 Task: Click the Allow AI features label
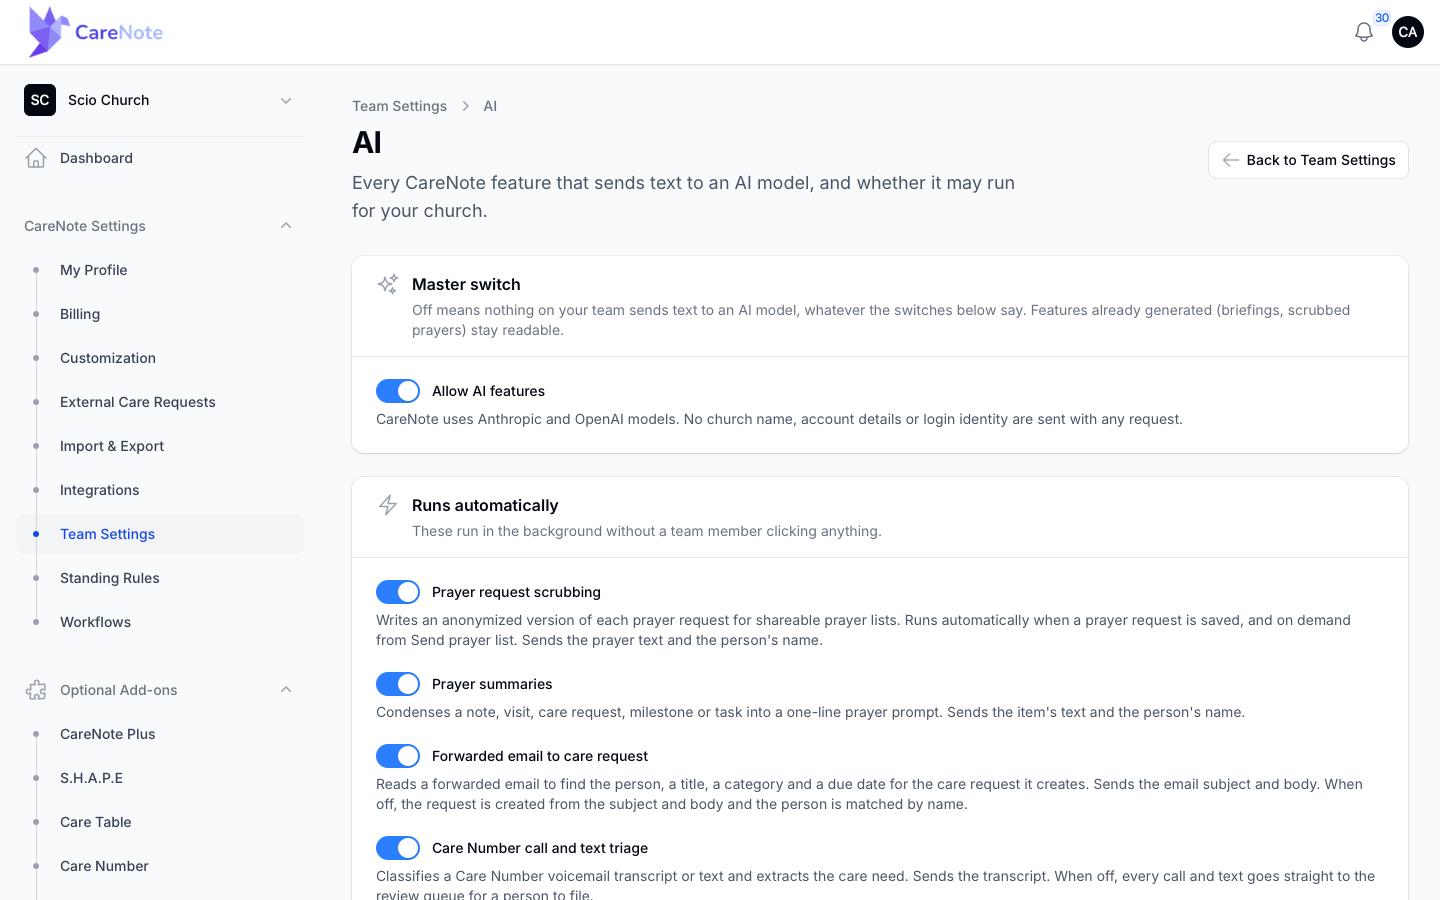tap(488, 391)
